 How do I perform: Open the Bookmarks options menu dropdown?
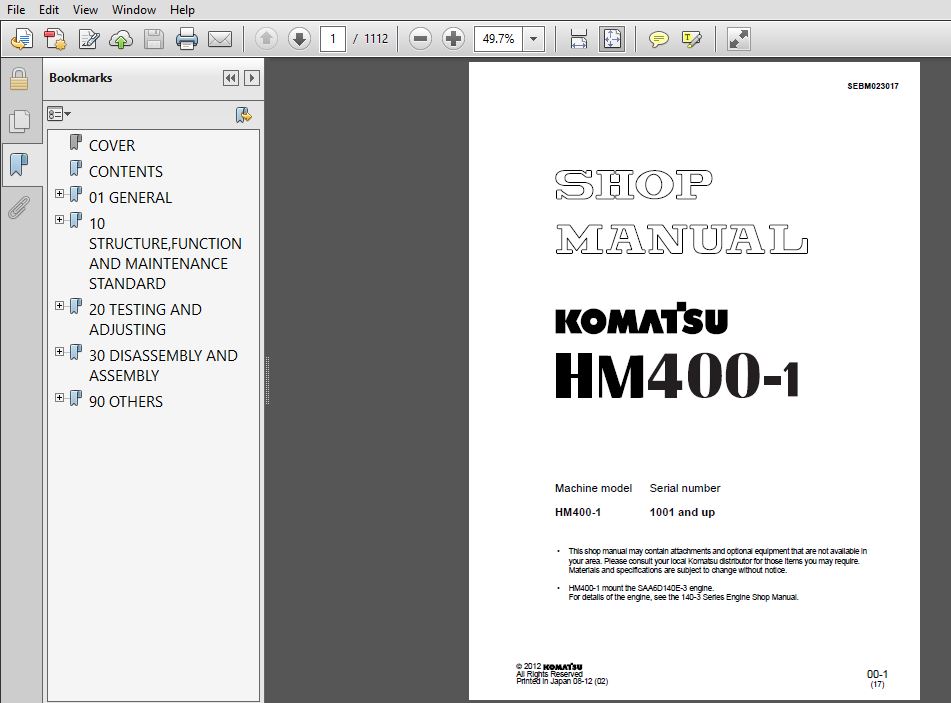click(59, 115)
